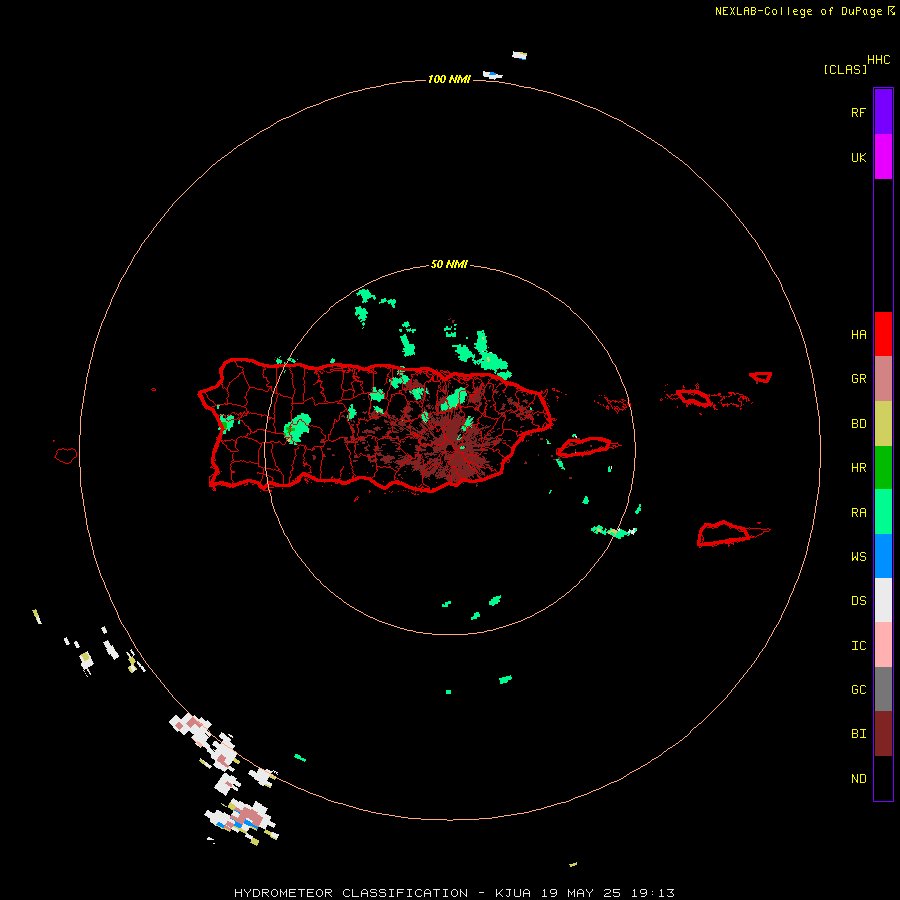The height and width of the screenshot is (900, 900).
Task: Click the ND legend label
Action: (858, 779)
